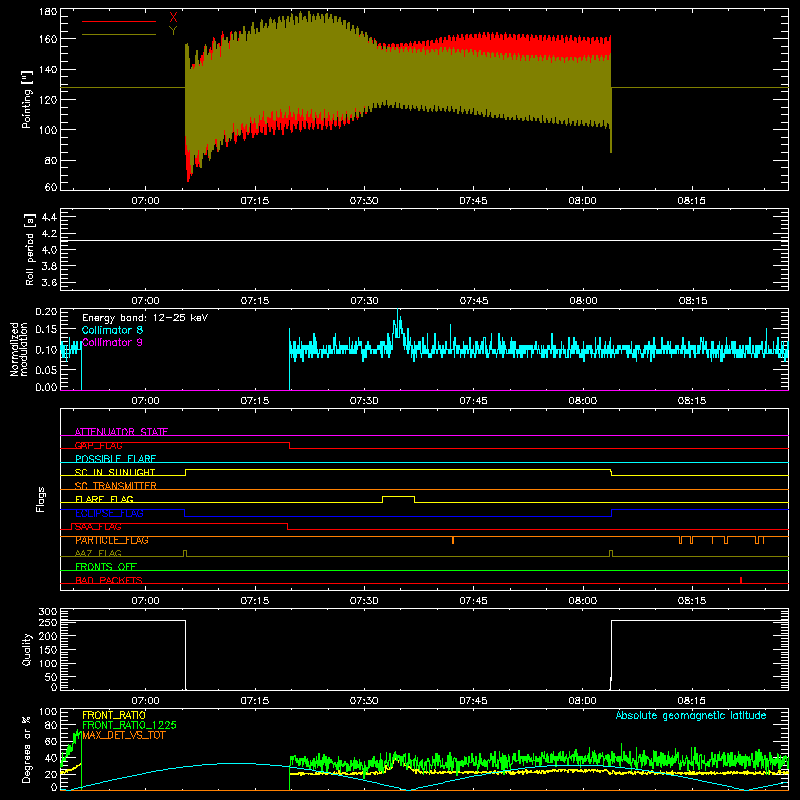
Task: Click the 07:00 label under Quality plot
Action: (145, 701)
